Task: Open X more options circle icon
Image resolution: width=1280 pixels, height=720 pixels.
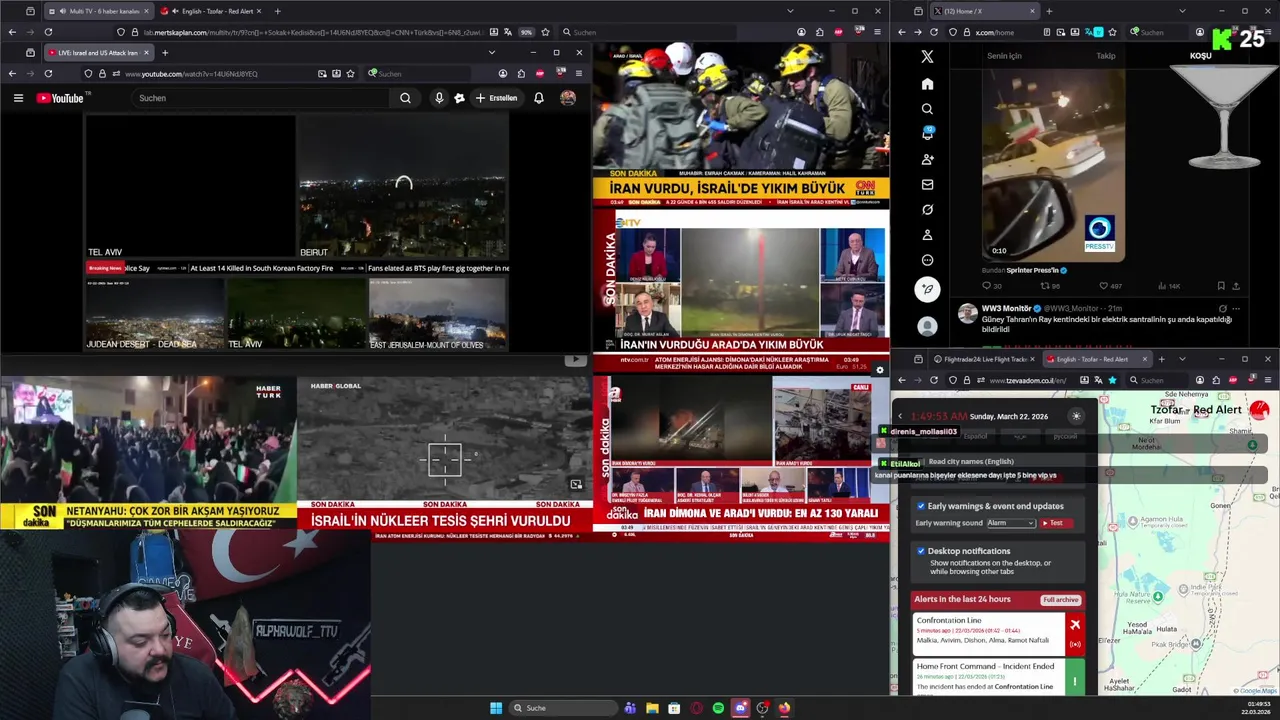Action: coord(927,260)
